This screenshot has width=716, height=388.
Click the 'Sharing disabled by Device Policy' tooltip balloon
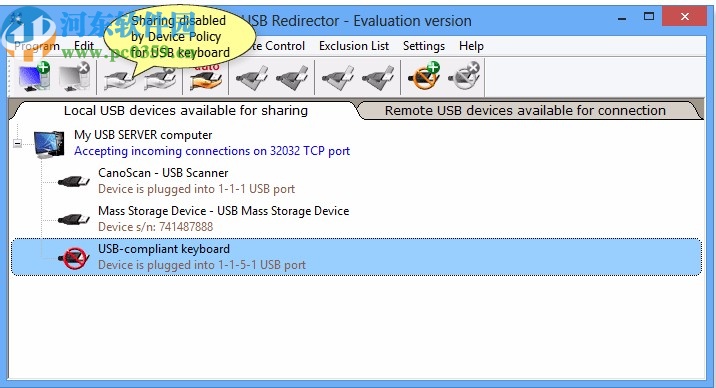click(179, 37)
